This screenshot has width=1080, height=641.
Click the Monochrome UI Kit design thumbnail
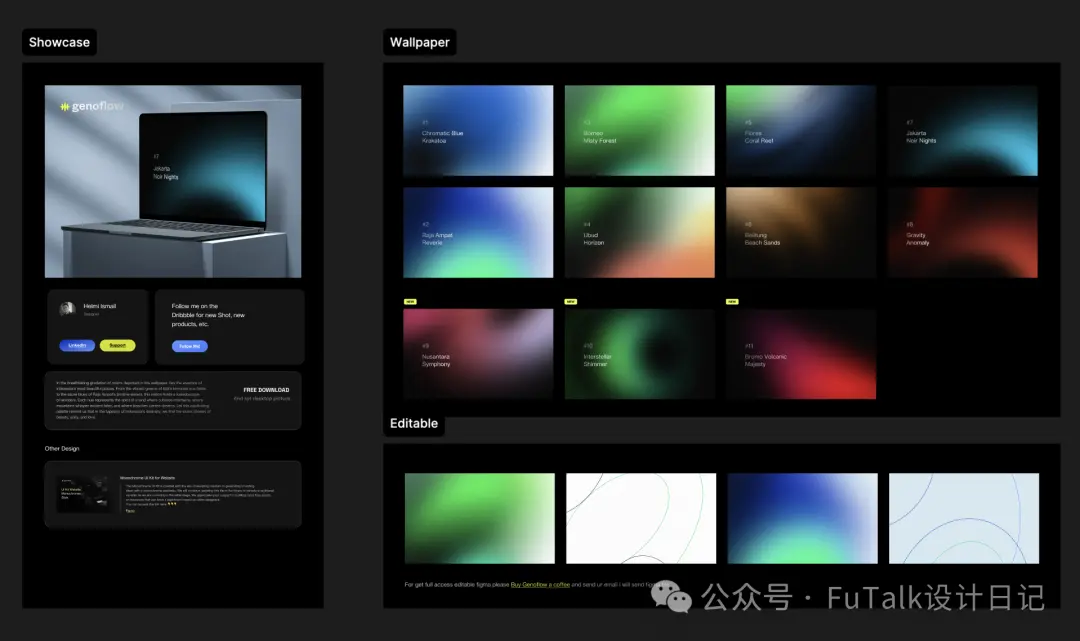tap(85, 494)
